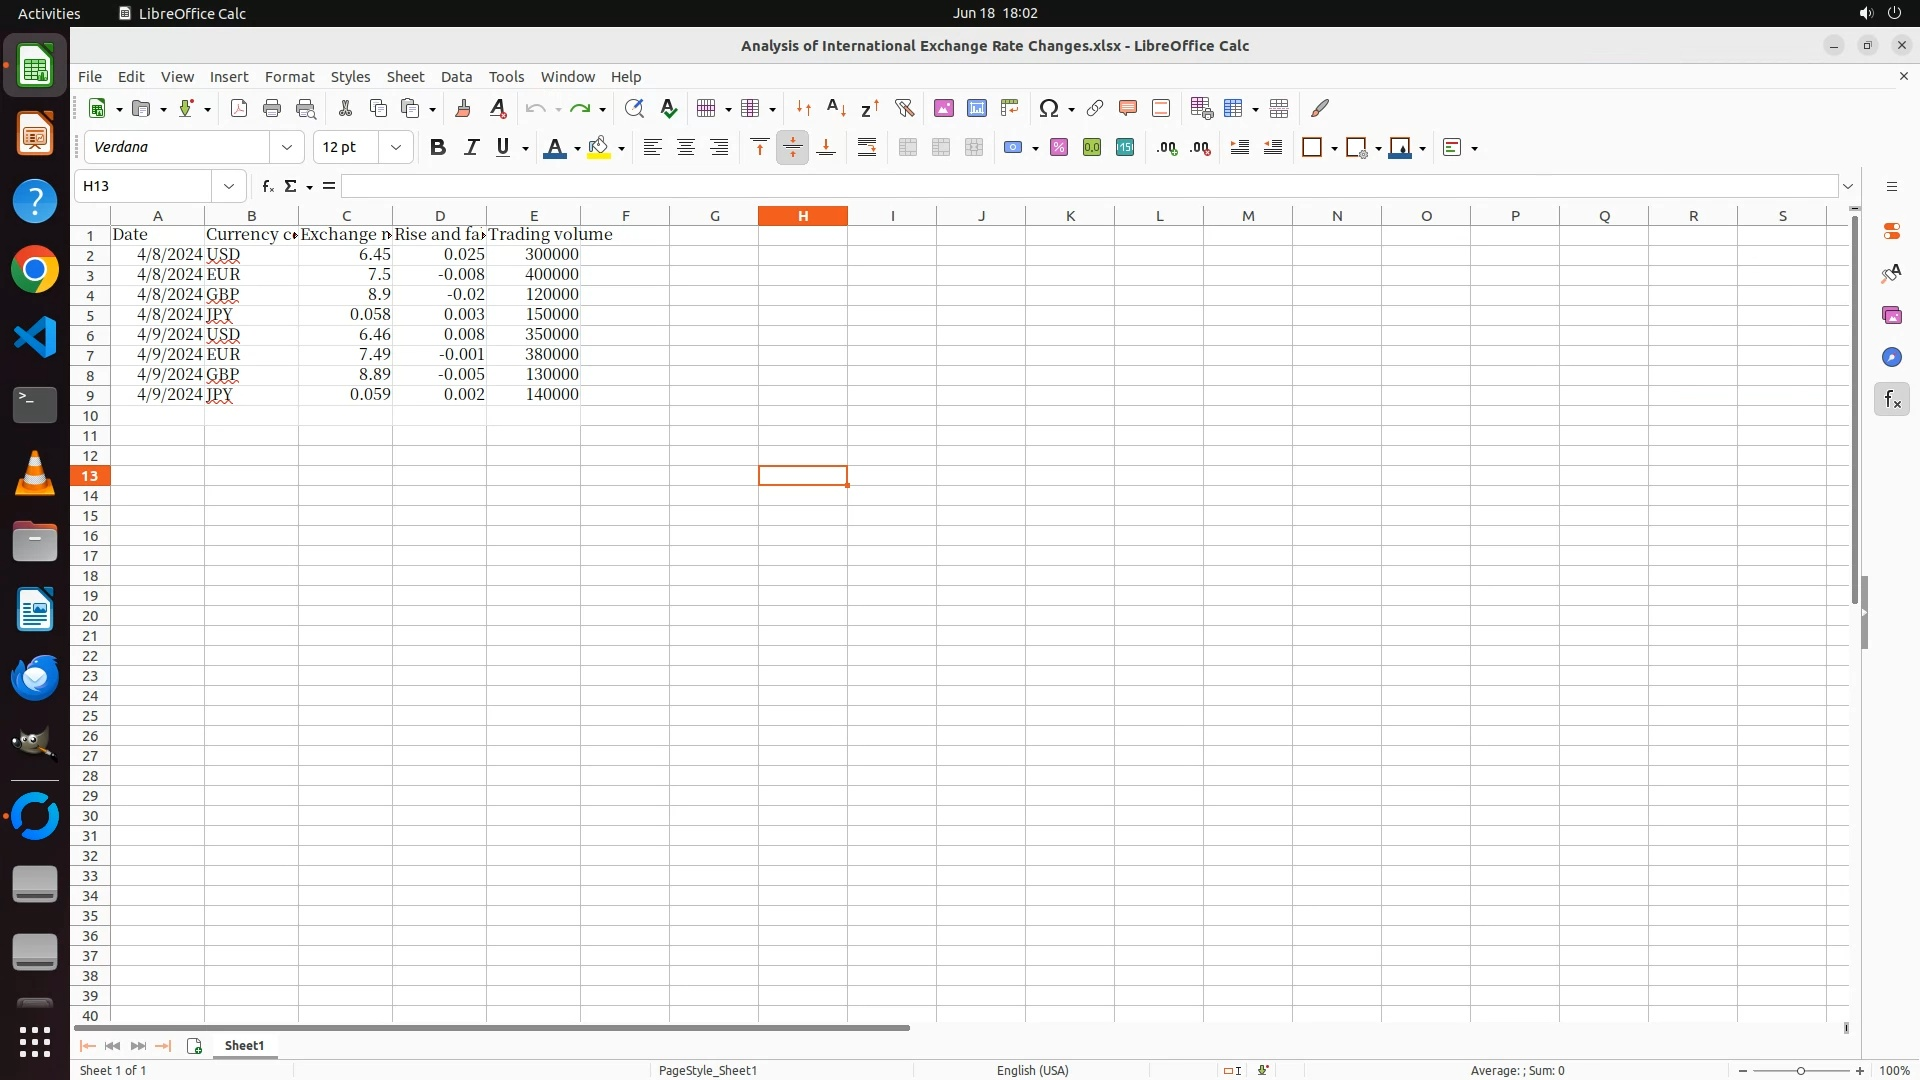Click the AutoFilter toolbar icon
Viewport: 1920px width, 1080px height.
(904, 108)
